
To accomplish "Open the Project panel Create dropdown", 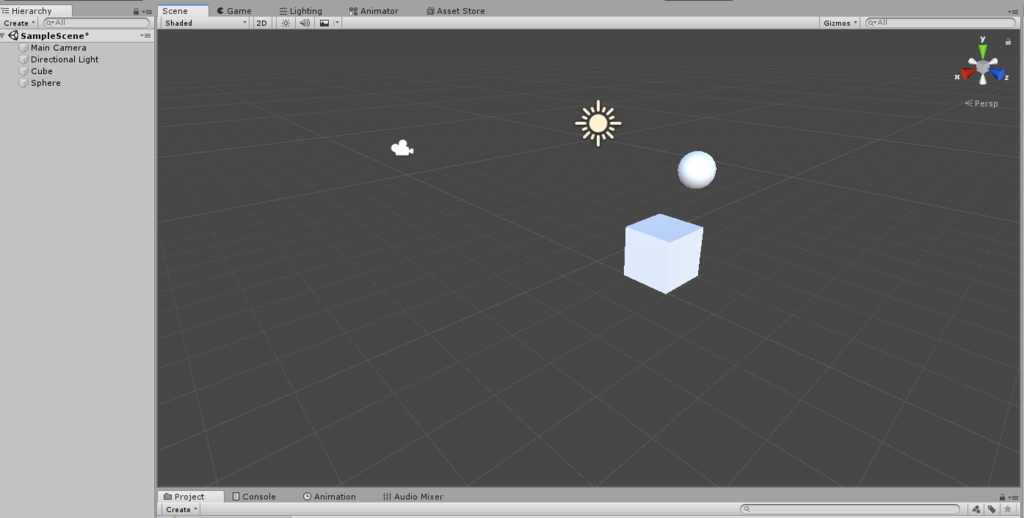I will click(x=181, y=510).
